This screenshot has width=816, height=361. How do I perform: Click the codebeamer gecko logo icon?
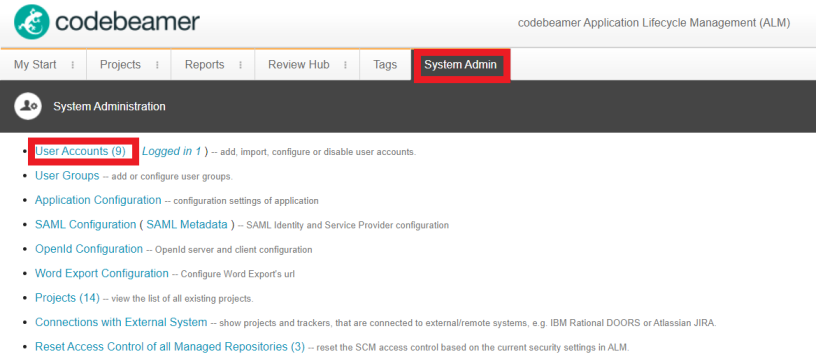(x=32, y=22)
